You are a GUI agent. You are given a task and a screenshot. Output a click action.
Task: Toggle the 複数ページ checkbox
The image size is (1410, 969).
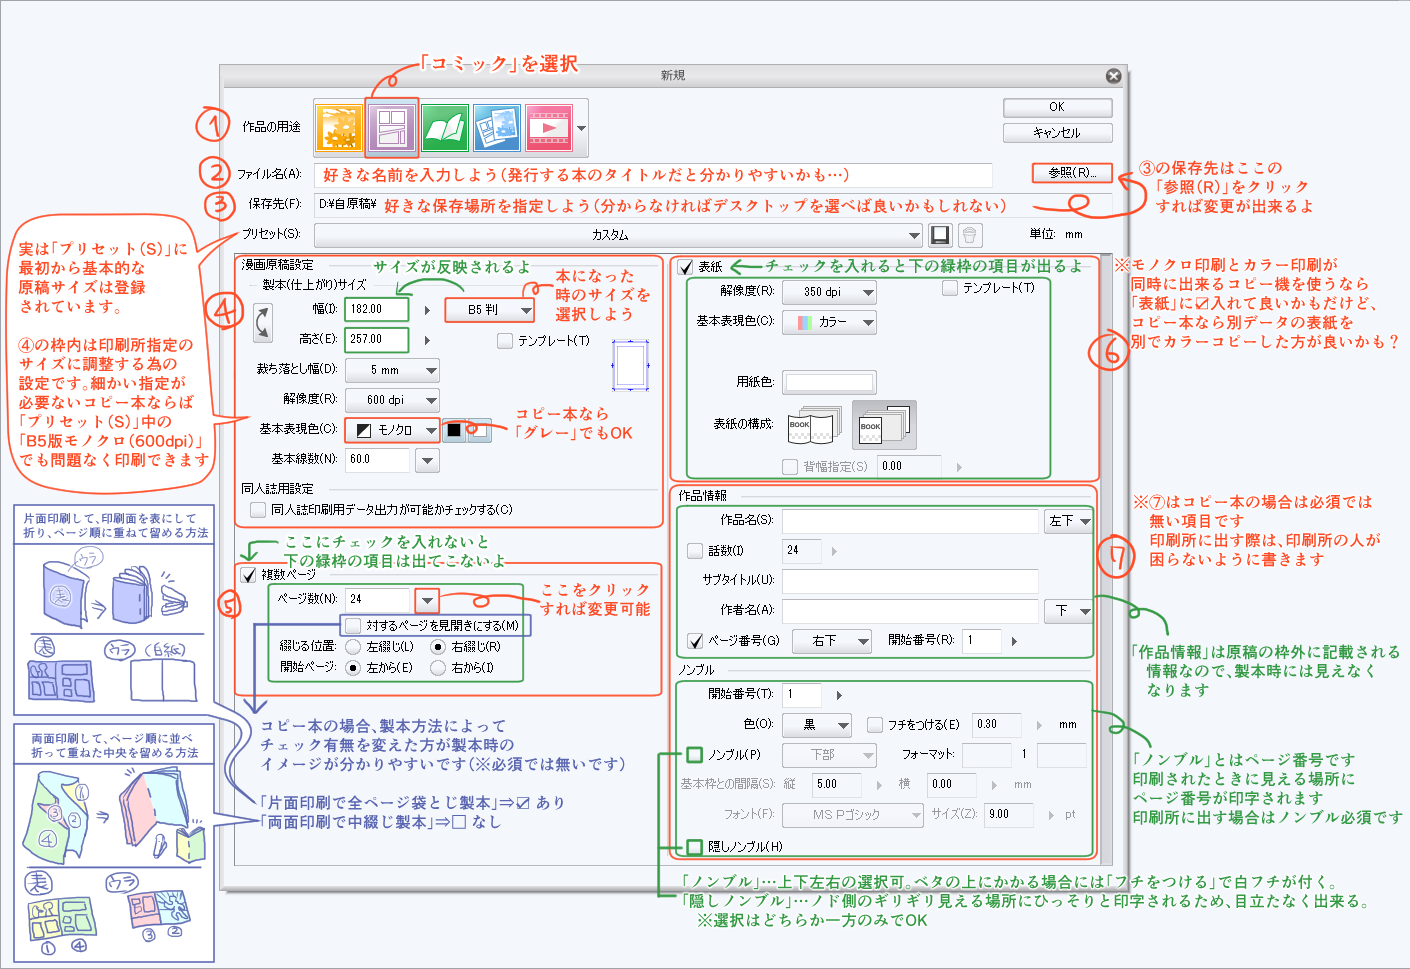[249, 575]
